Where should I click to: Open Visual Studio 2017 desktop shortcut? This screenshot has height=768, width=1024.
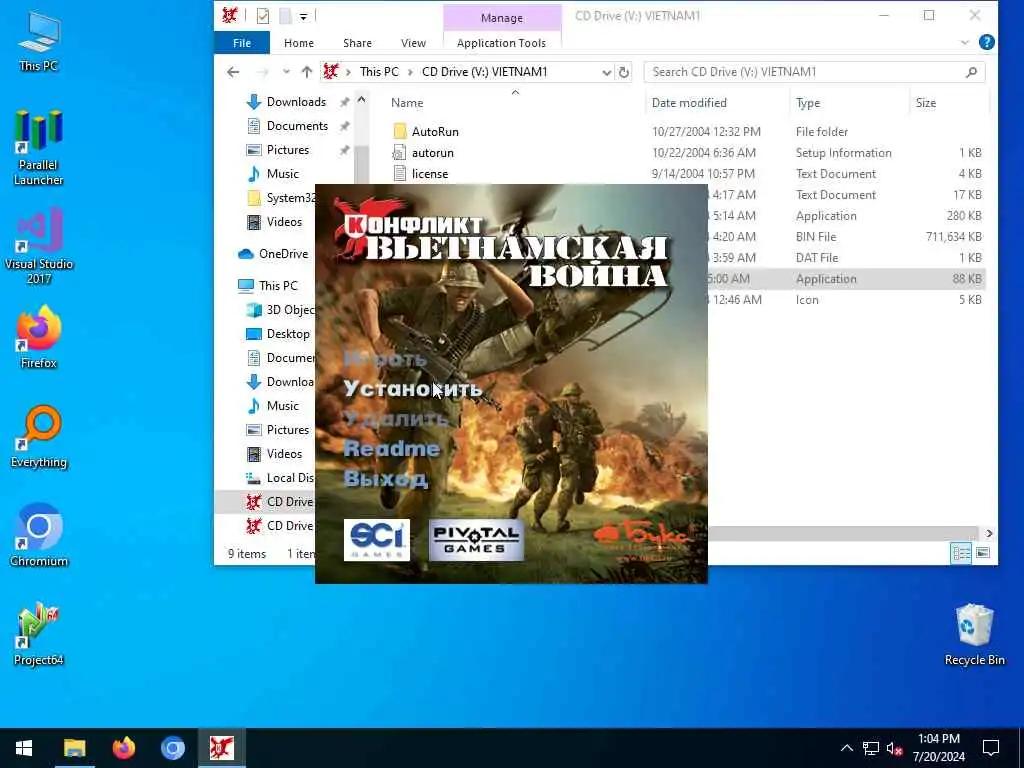click(39, 246)
